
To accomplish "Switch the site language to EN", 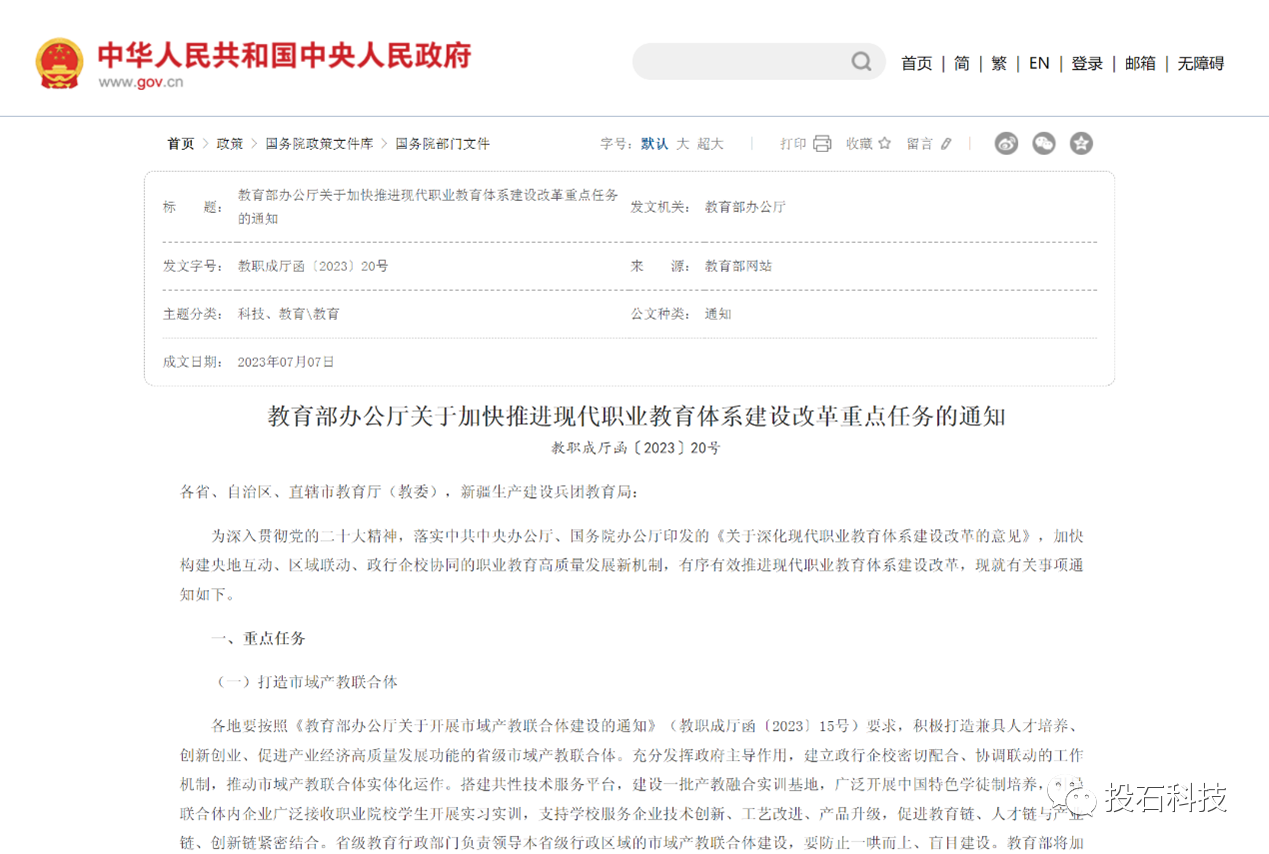I will (1039, 63).
